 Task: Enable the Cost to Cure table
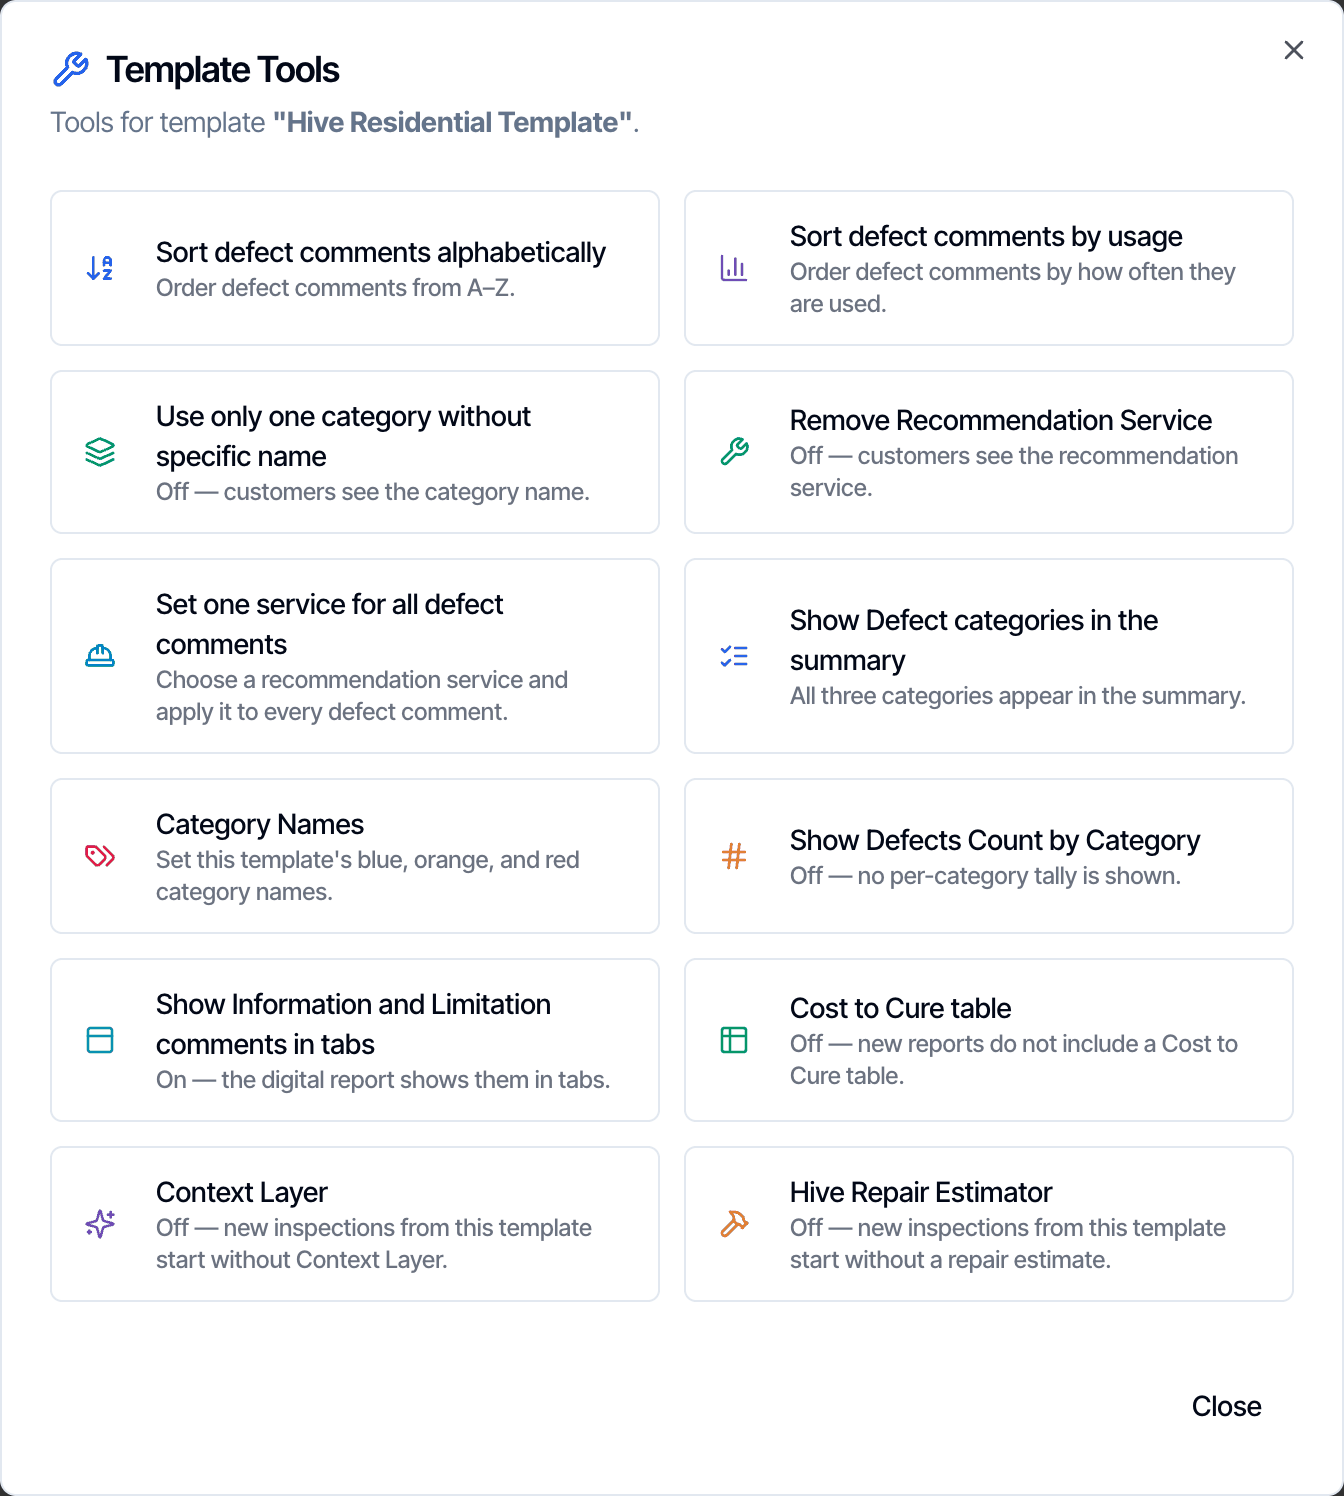pos(989,1040)
